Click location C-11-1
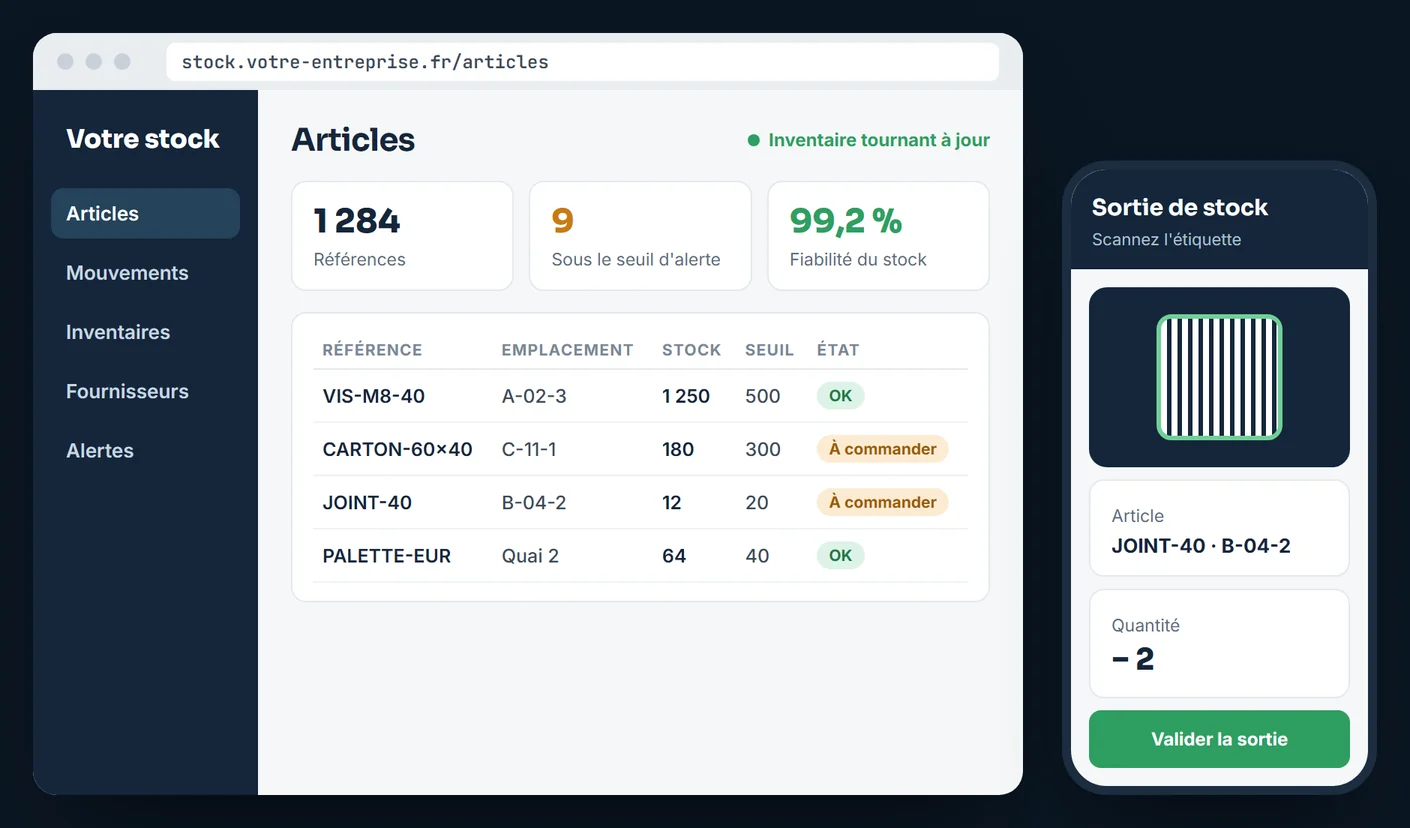 (x=529, y=449)
